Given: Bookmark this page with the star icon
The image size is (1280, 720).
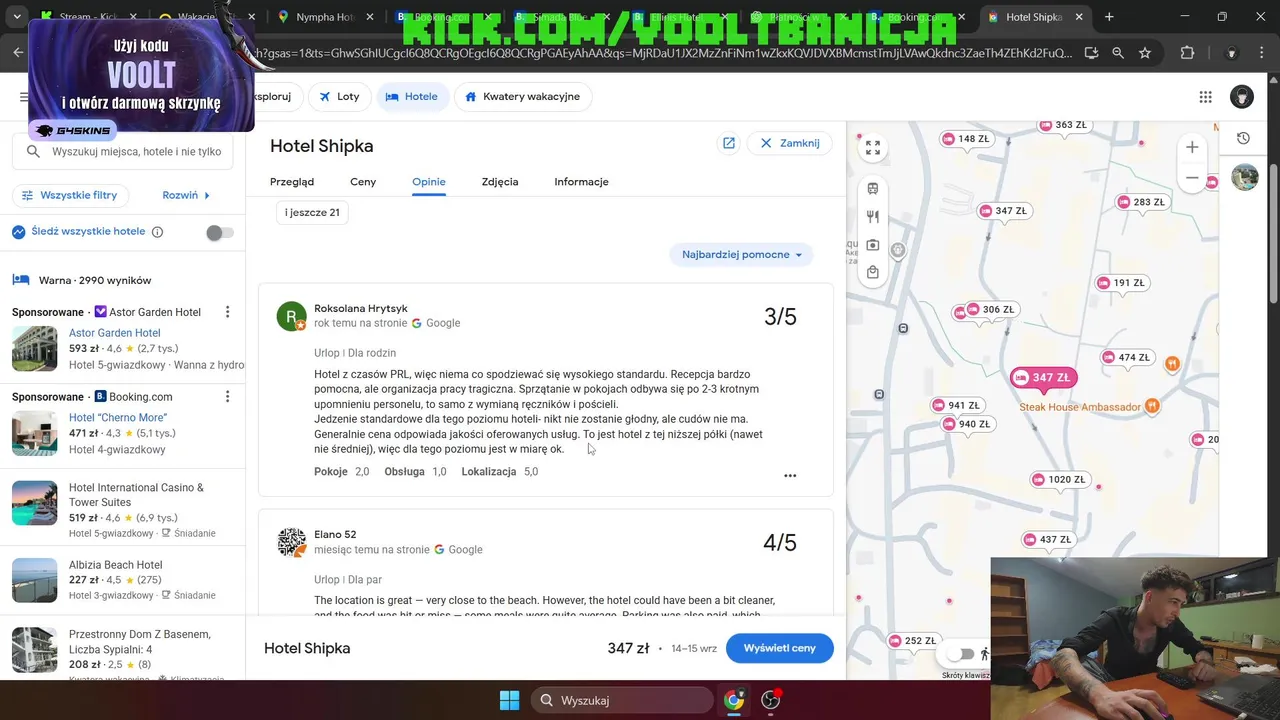Looking at the screenshot, I should tap(1145, 53).
